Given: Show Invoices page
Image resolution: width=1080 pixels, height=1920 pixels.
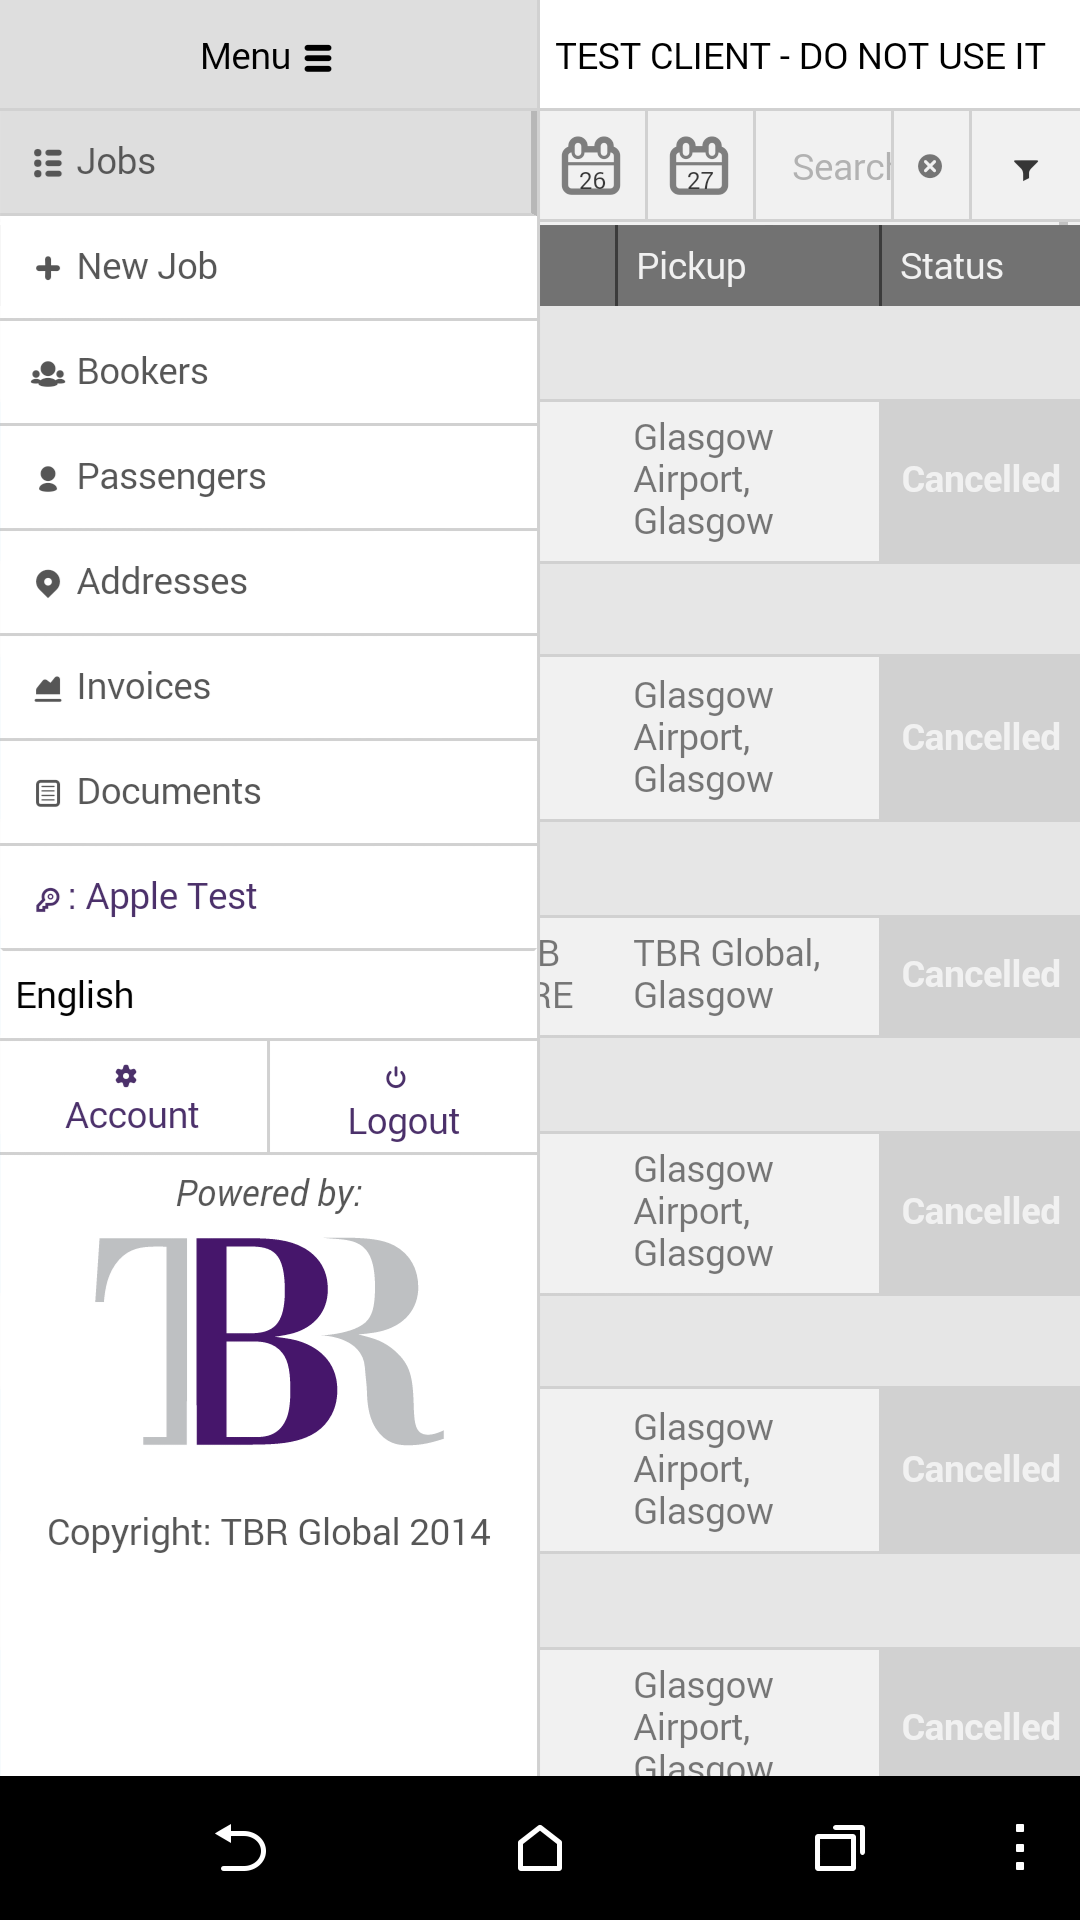Looking at the screenshot, I should [x=268, y=687].
